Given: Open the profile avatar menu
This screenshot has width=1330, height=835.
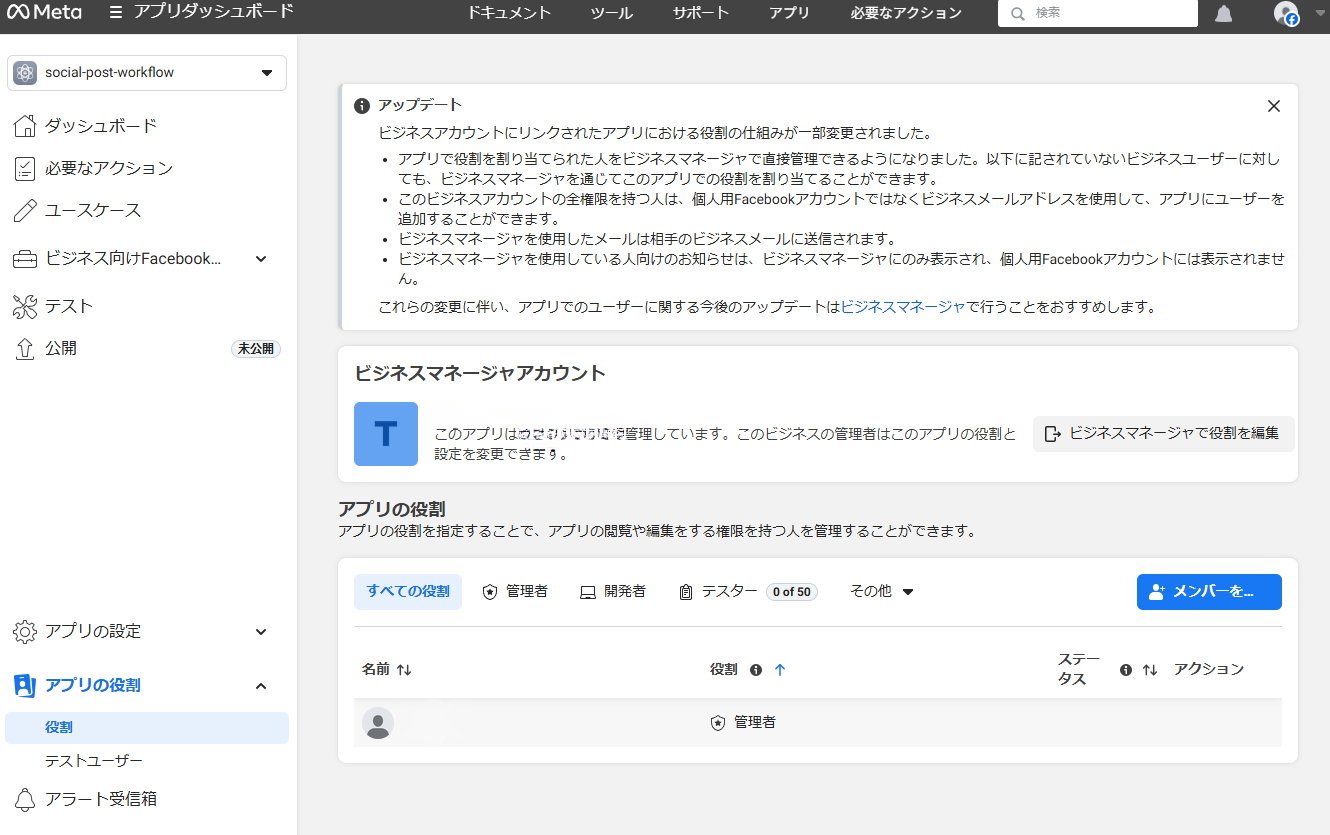Looking at the screenshot, I should click(1286, 13).
